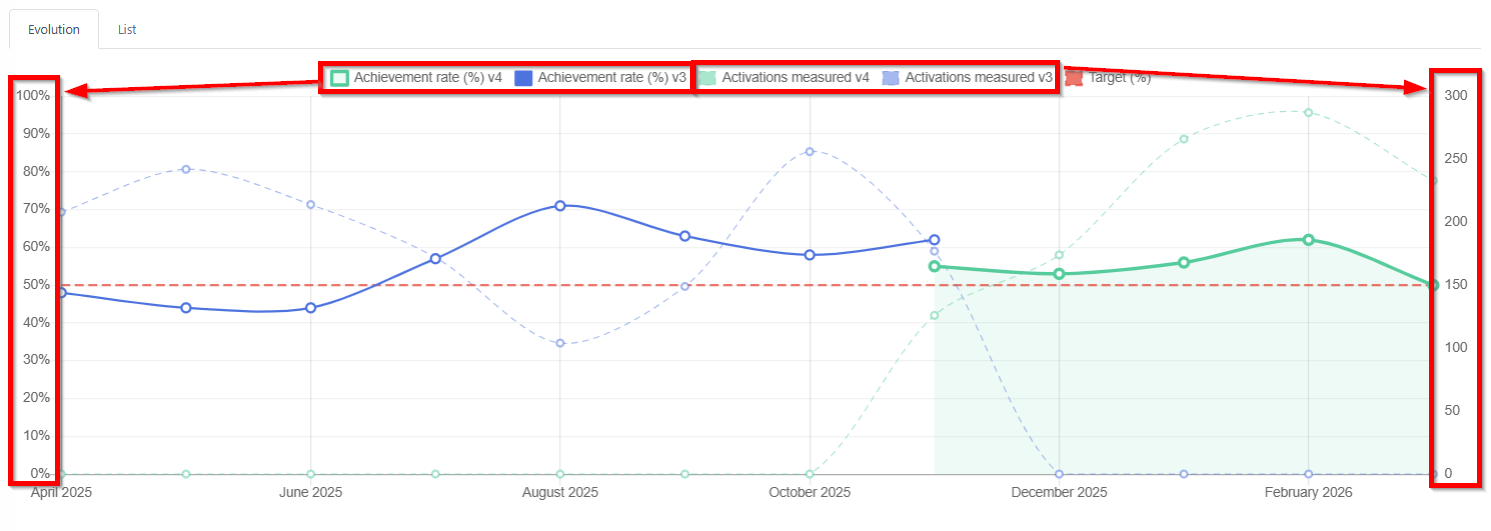Select December 2025 point on solid green line
Viewport: 1491px width, 531px height.
[x=1059, y=274]
